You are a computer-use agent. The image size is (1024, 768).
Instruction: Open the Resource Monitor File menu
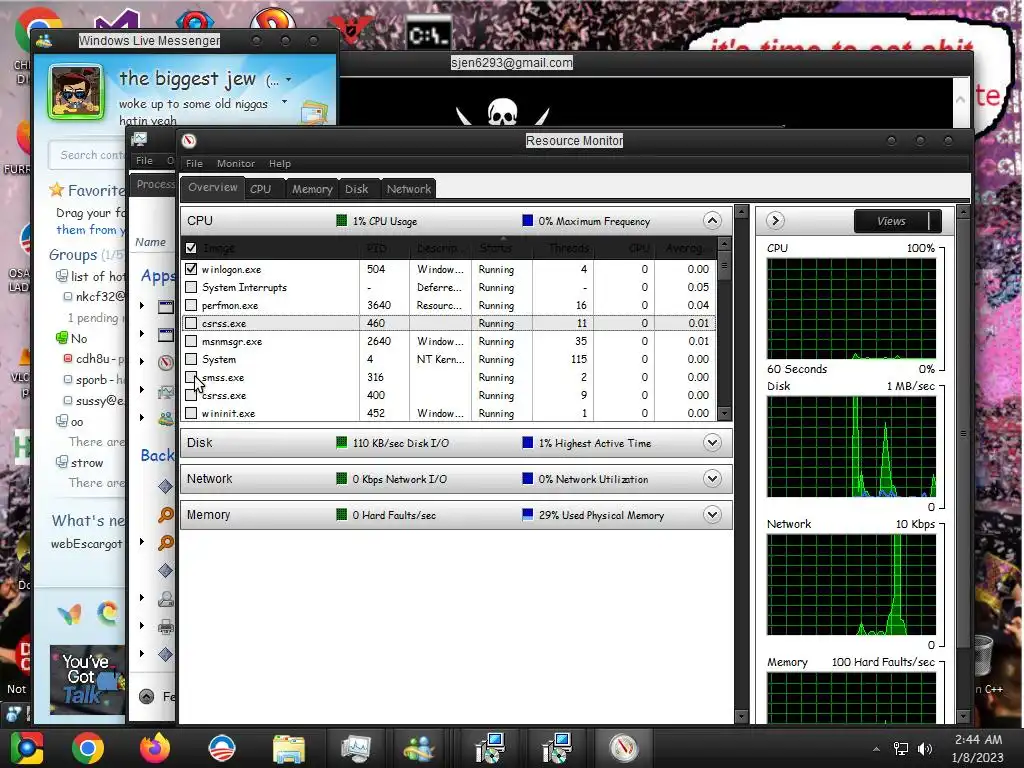(194, 163)
